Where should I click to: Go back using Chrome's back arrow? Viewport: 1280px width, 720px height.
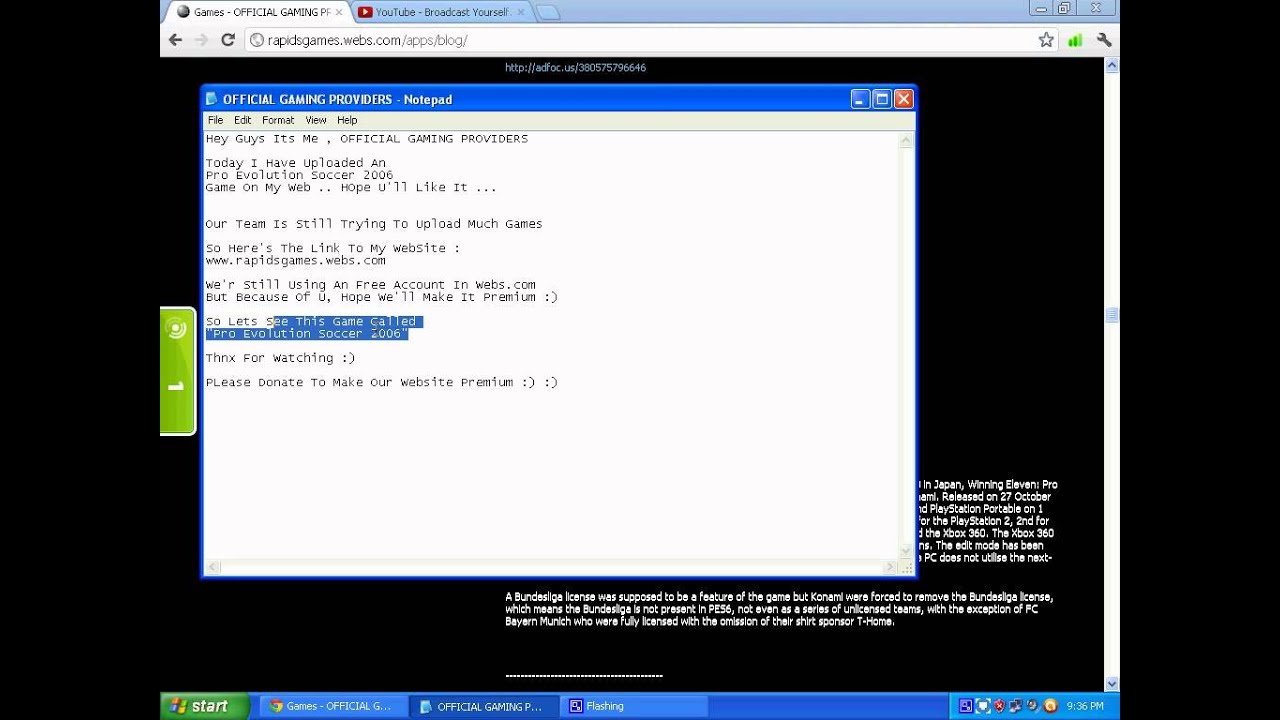coord(175,40)
